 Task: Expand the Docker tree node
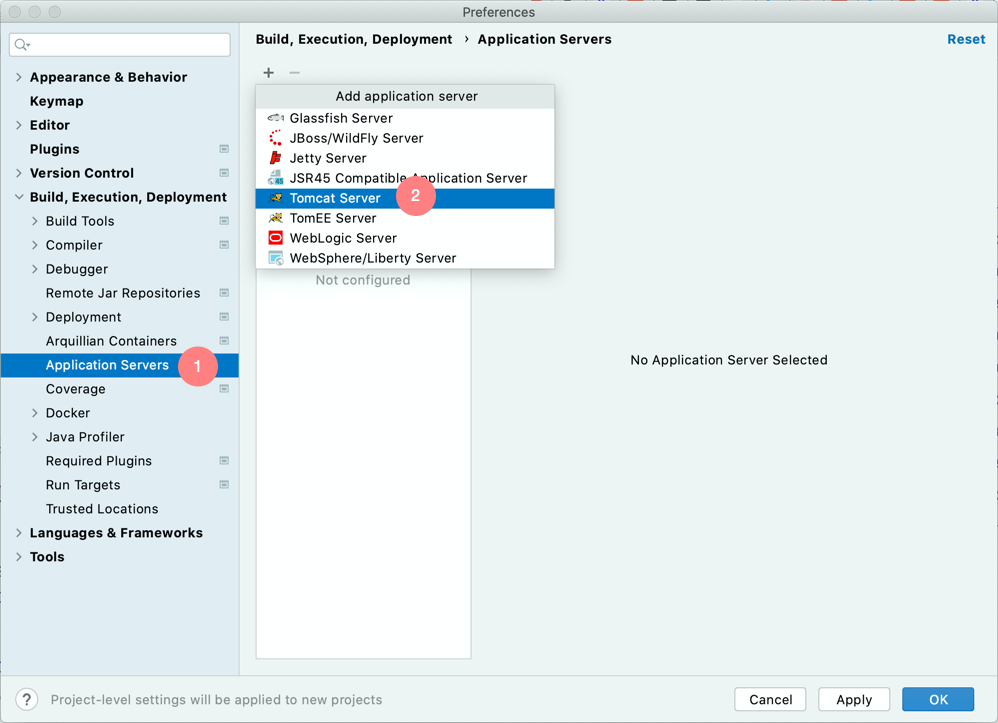(34, 413)
